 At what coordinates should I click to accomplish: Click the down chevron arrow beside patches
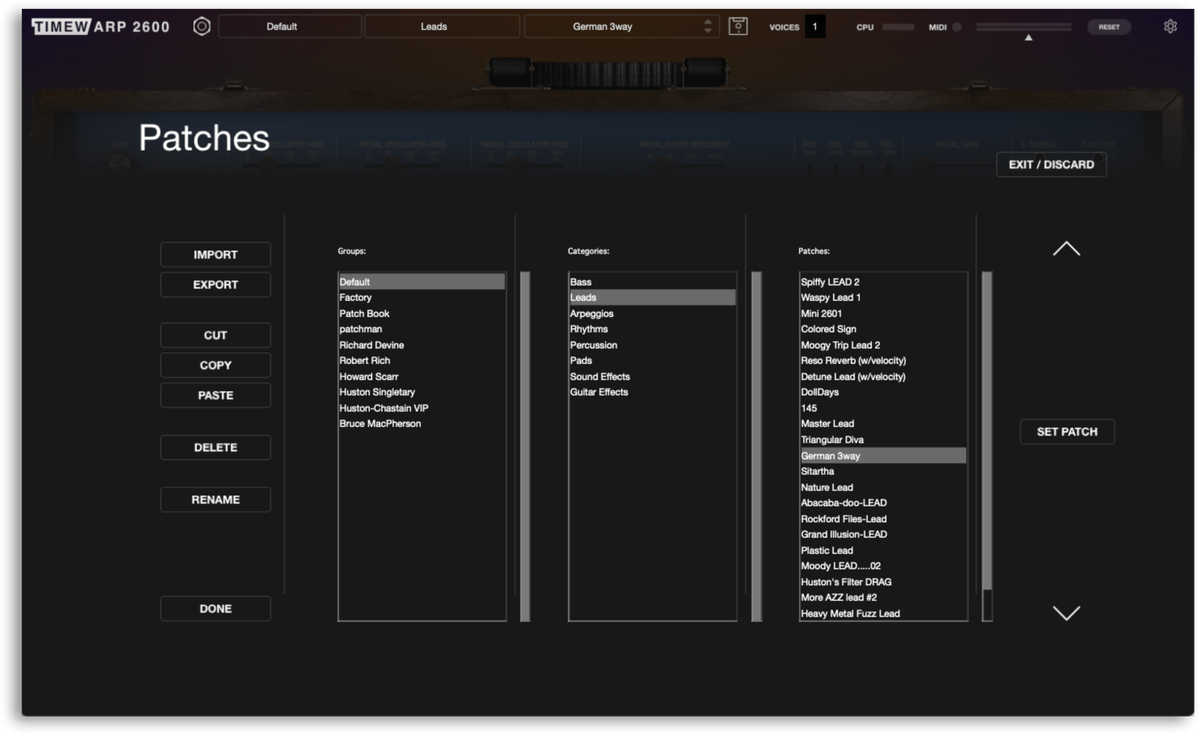click(1066, 613)
